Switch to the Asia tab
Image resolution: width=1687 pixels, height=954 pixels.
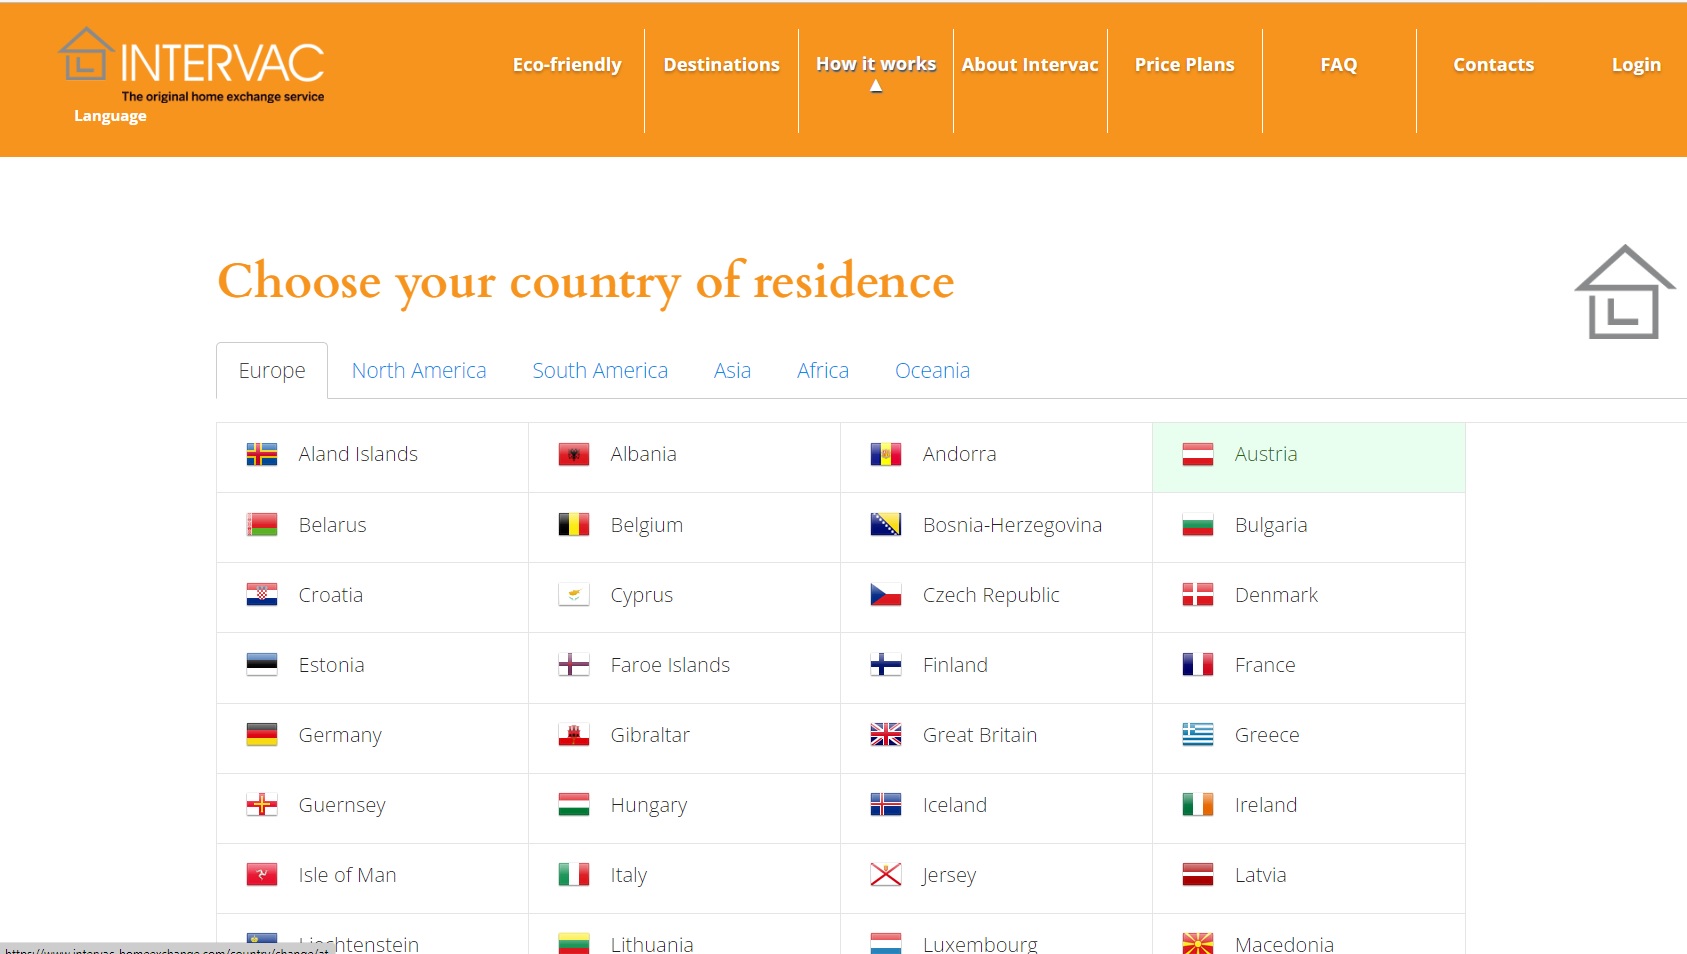[x=731, y=371]
